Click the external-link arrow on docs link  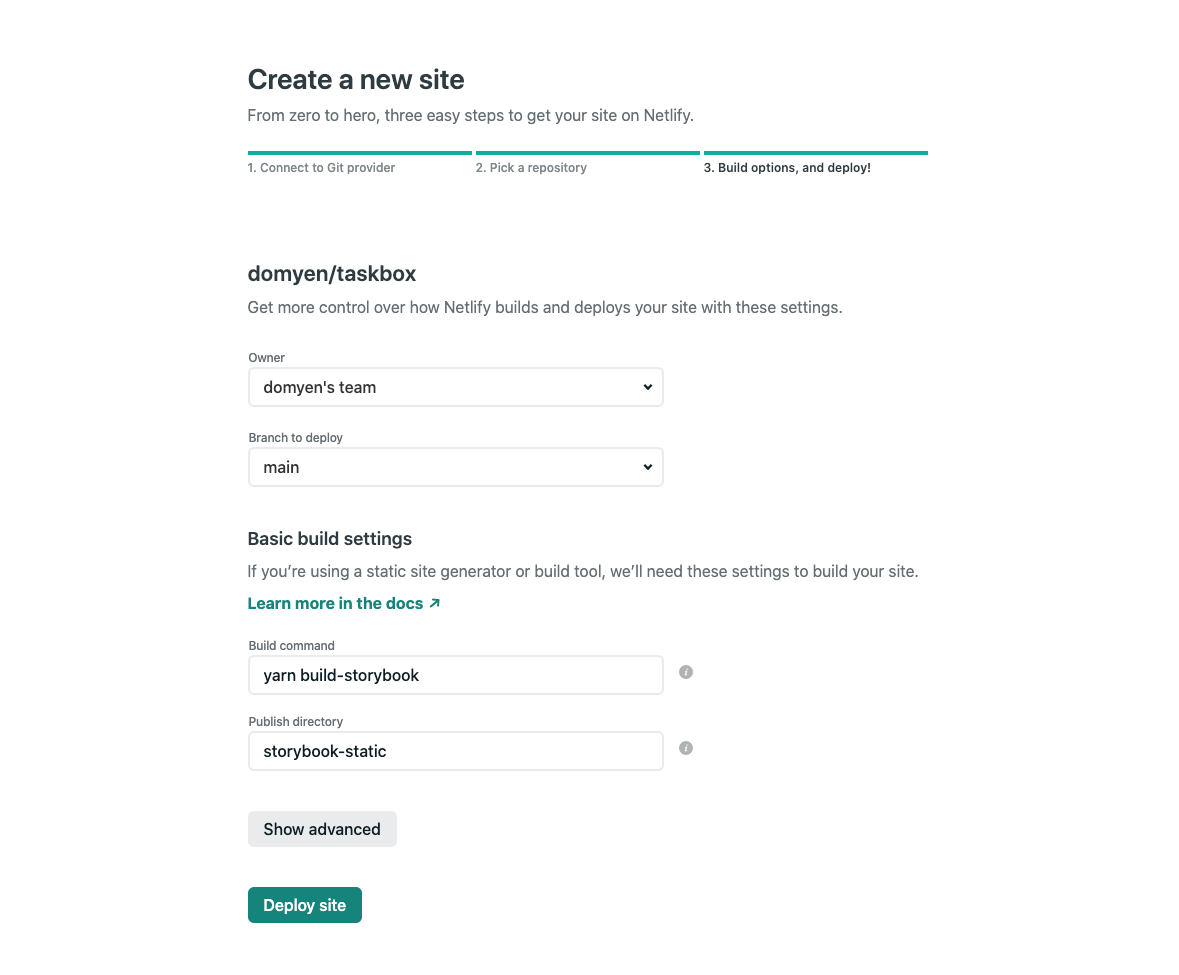[432, 603]
